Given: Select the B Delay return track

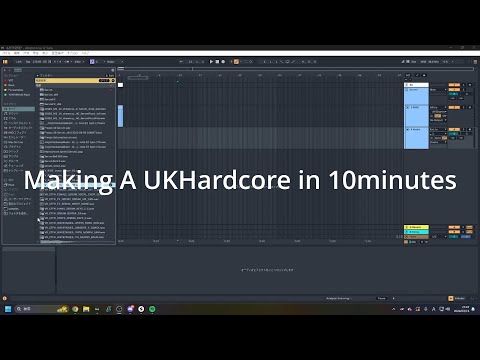Looking at the screenshot, I should (x=417, y=232).
